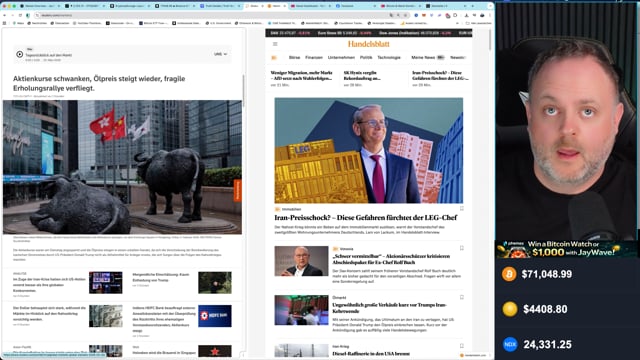Image resolution: width=640 pixels, height=360 pixels.
Task: Click the NDX index icon
Action: tap(510, 344)
